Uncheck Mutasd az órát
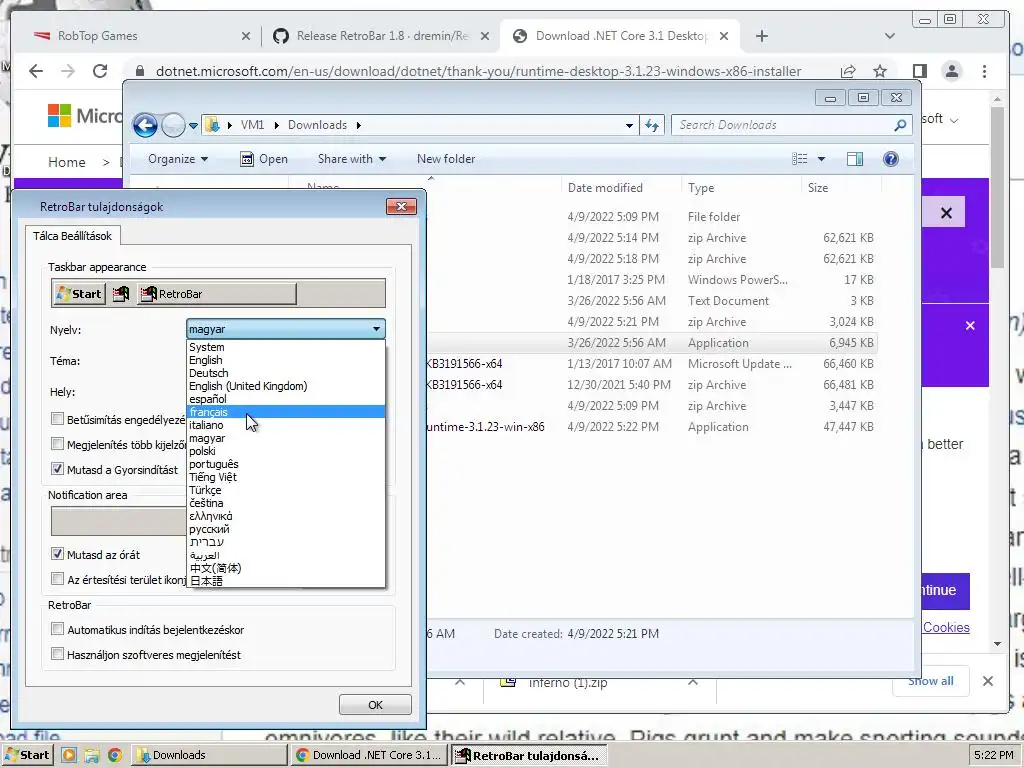 pyautogui.click(x=57, y=554)
